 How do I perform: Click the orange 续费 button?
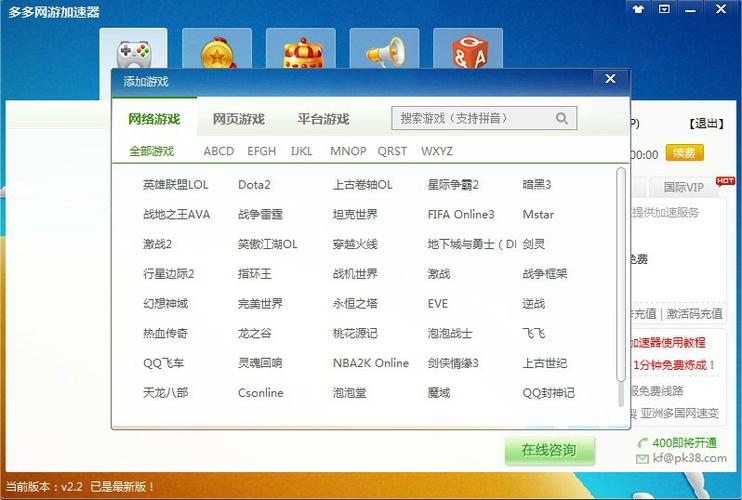pos(684,153)
